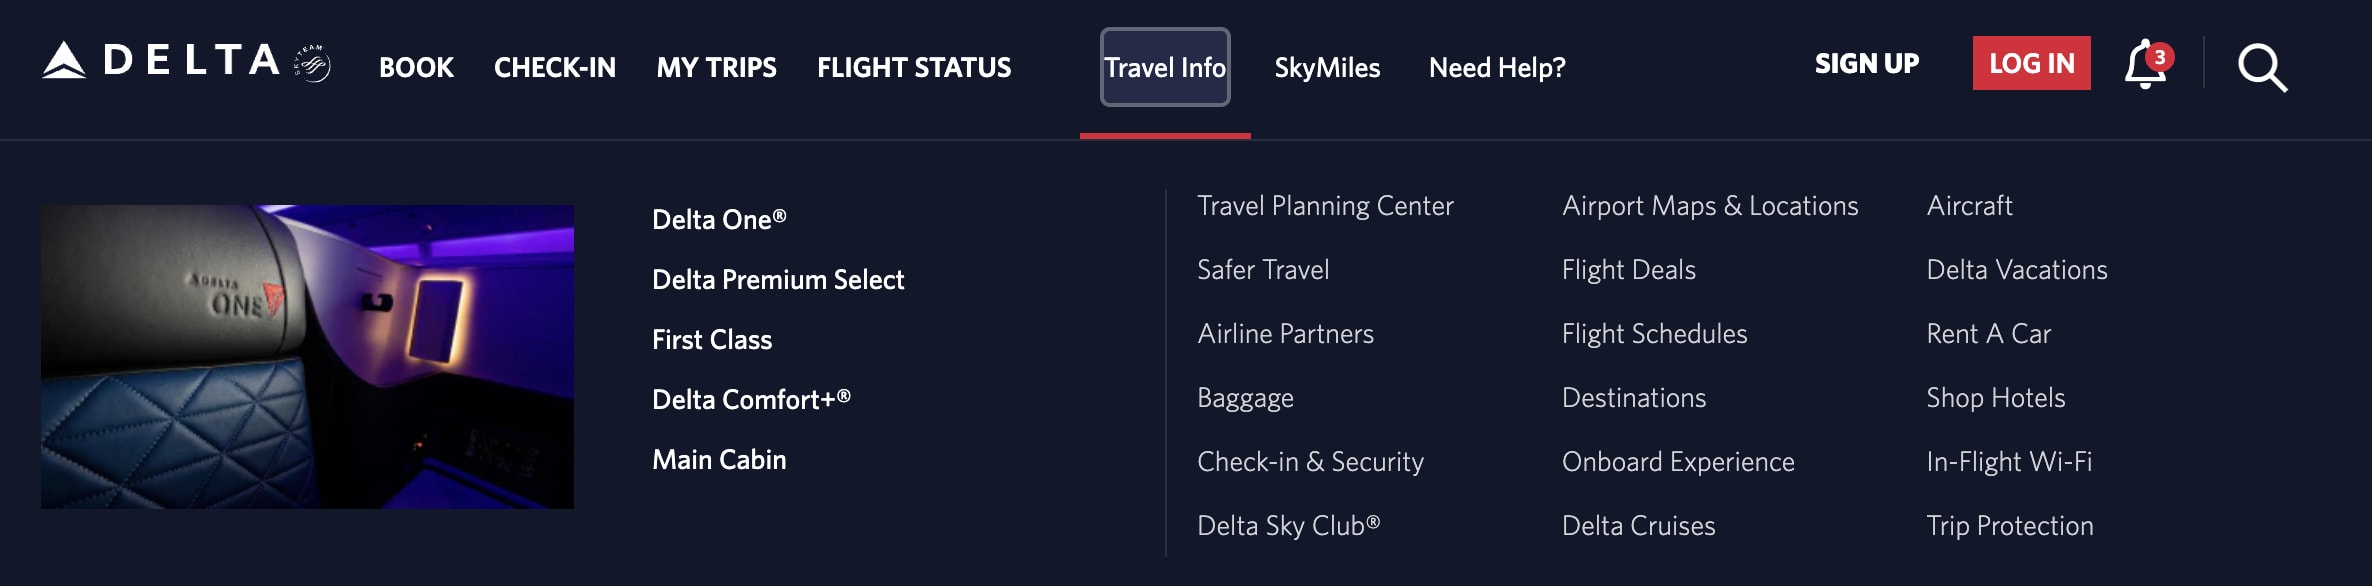
Task: Go to the CHECK-IN tab
Action: click(555, 67)
